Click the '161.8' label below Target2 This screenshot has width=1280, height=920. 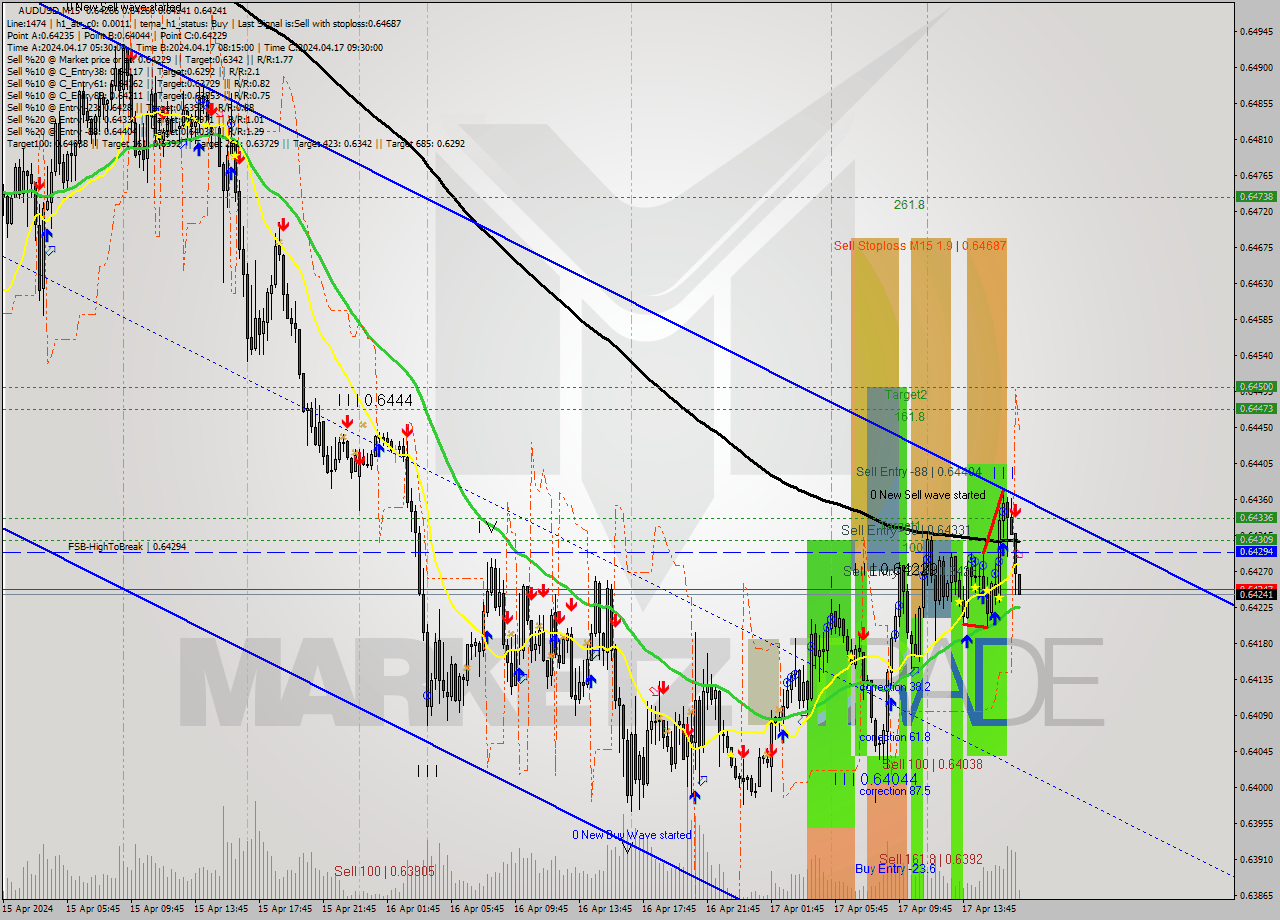point(909,416)
